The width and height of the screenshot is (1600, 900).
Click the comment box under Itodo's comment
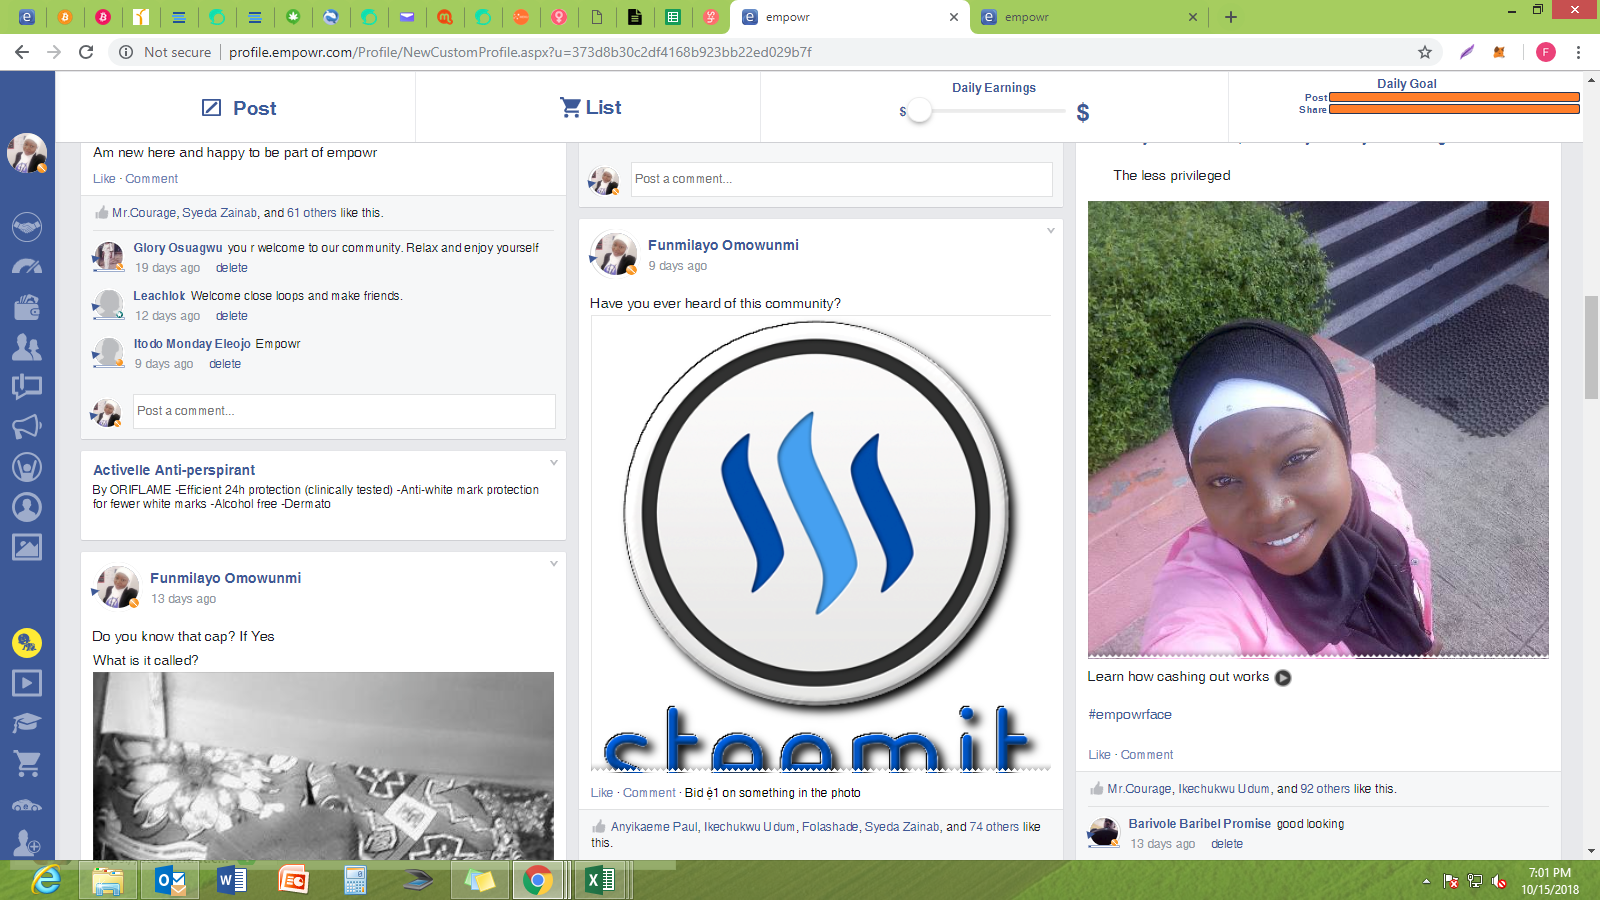point(344,411)
